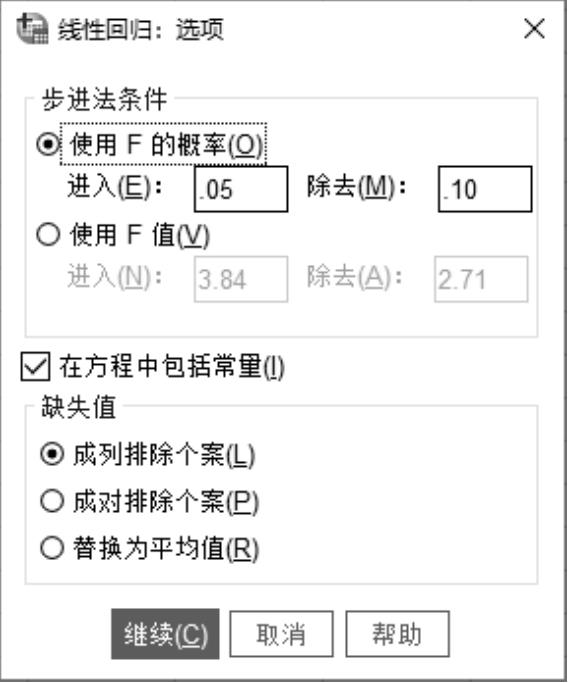
Task: Click the 除去(M) probability field showing .10
Action: pos(485,189)
